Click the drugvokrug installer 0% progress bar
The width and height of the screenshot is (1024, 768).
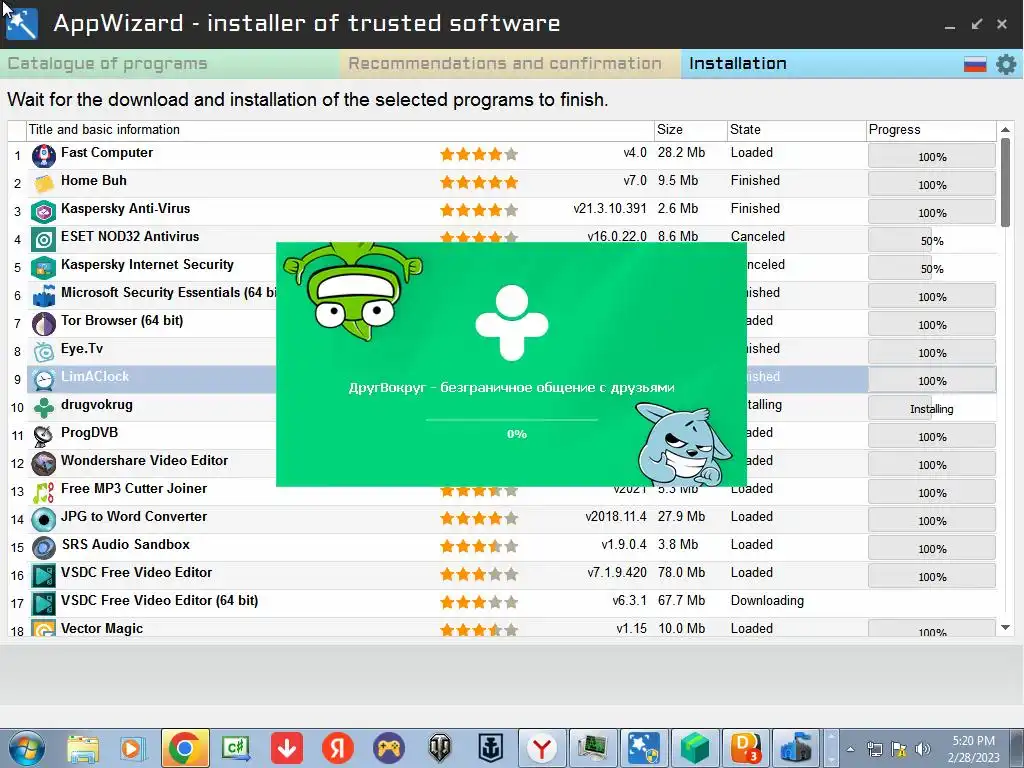[511, 419]
